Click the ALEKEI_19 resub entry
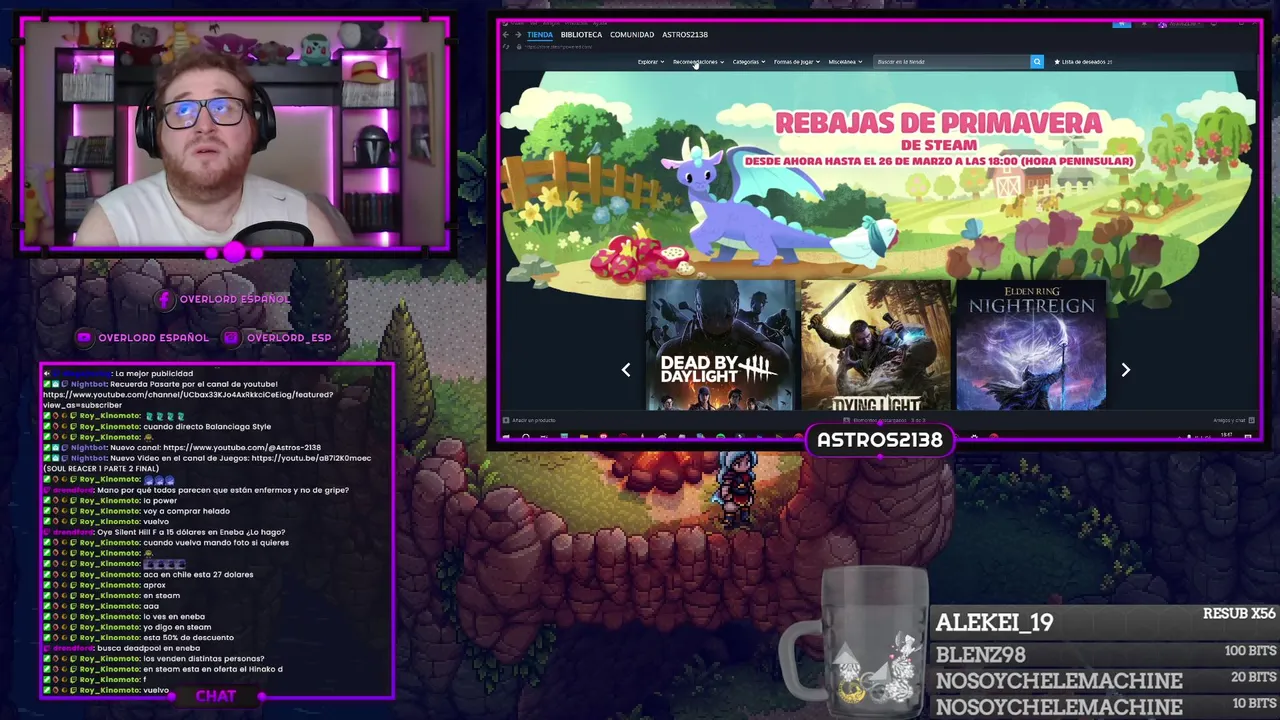The height and width of the screenshot is (720, 1280). pyautogui.click(x=1105, y=622)
